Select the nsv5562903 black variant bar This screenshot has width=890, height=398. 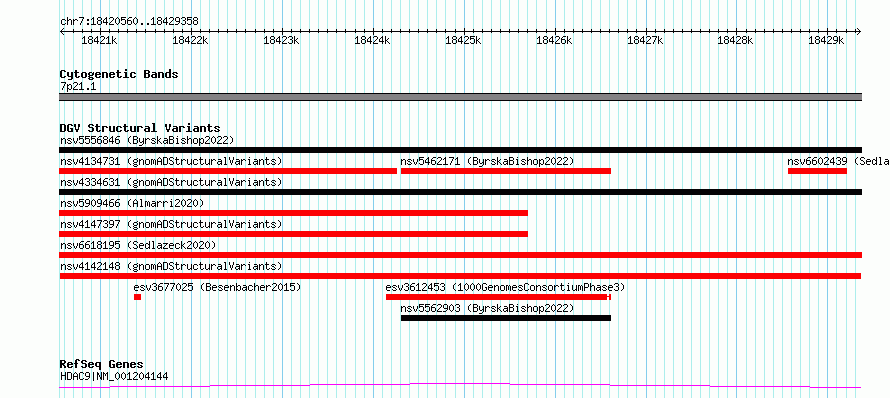point(506,318)
